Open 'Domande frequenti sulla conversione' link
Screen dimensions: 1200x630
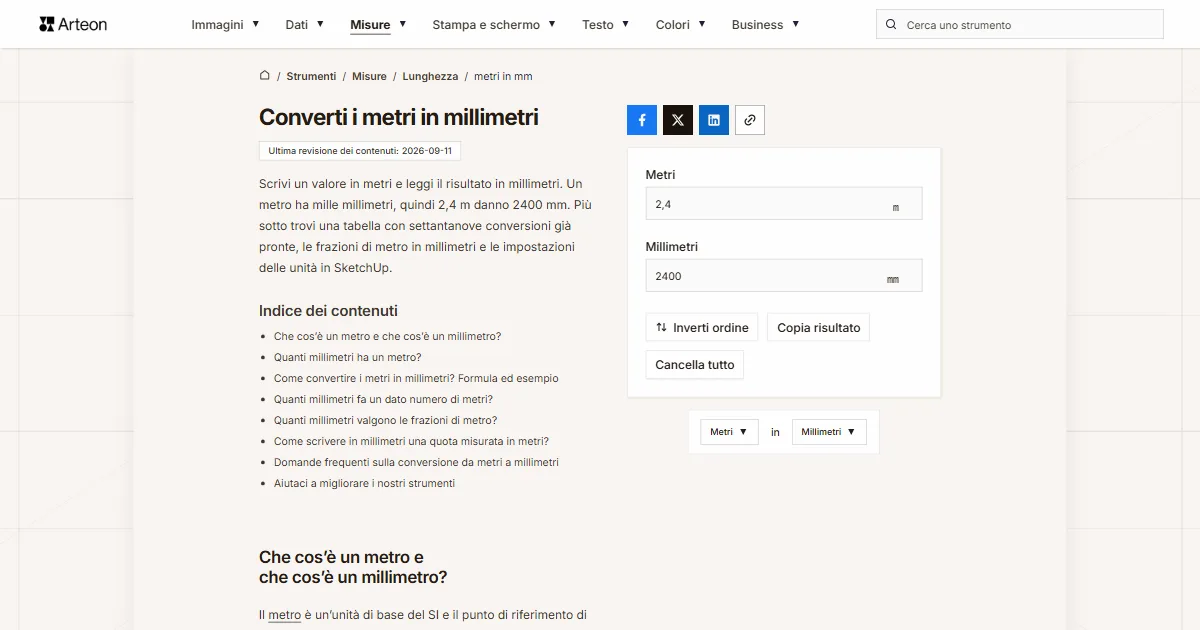tap(416, 463)
